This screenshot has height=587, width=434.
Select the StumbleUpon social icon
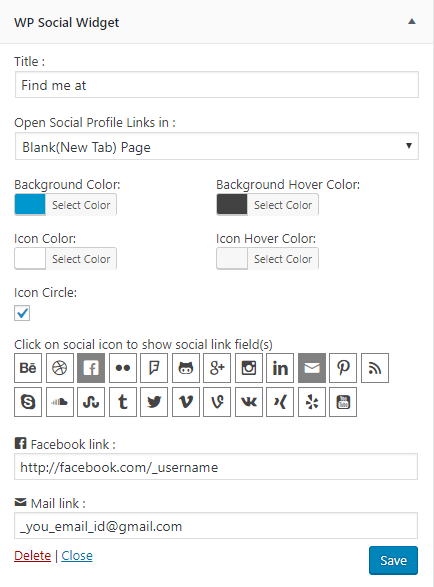pos(91,402)
